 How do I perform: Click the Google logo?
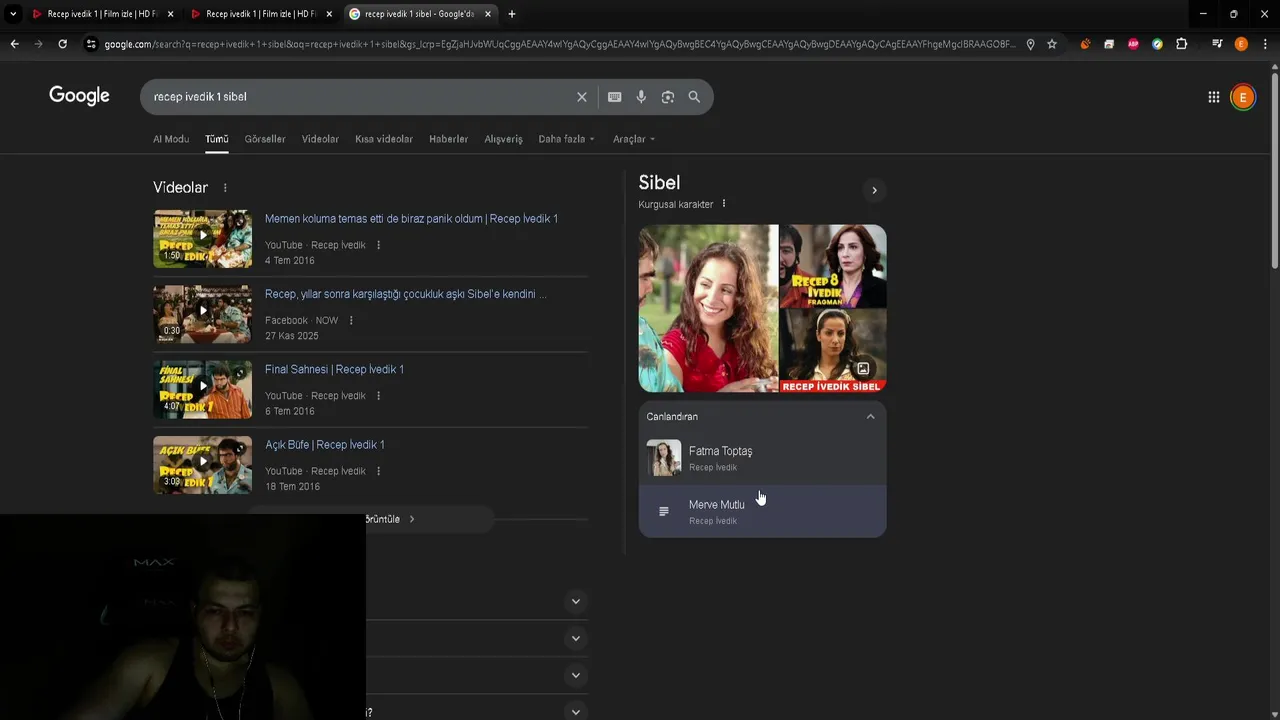[x=79, y=96]
